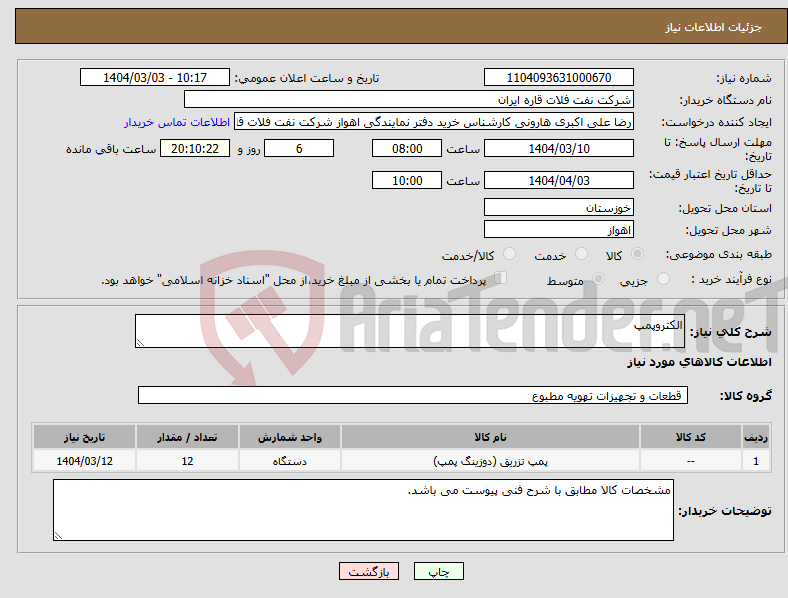Click the buyer notes textarea مشخصات کالا
Image resolution: width=788 pixels, height=598 pixels.
pos(363,510)
